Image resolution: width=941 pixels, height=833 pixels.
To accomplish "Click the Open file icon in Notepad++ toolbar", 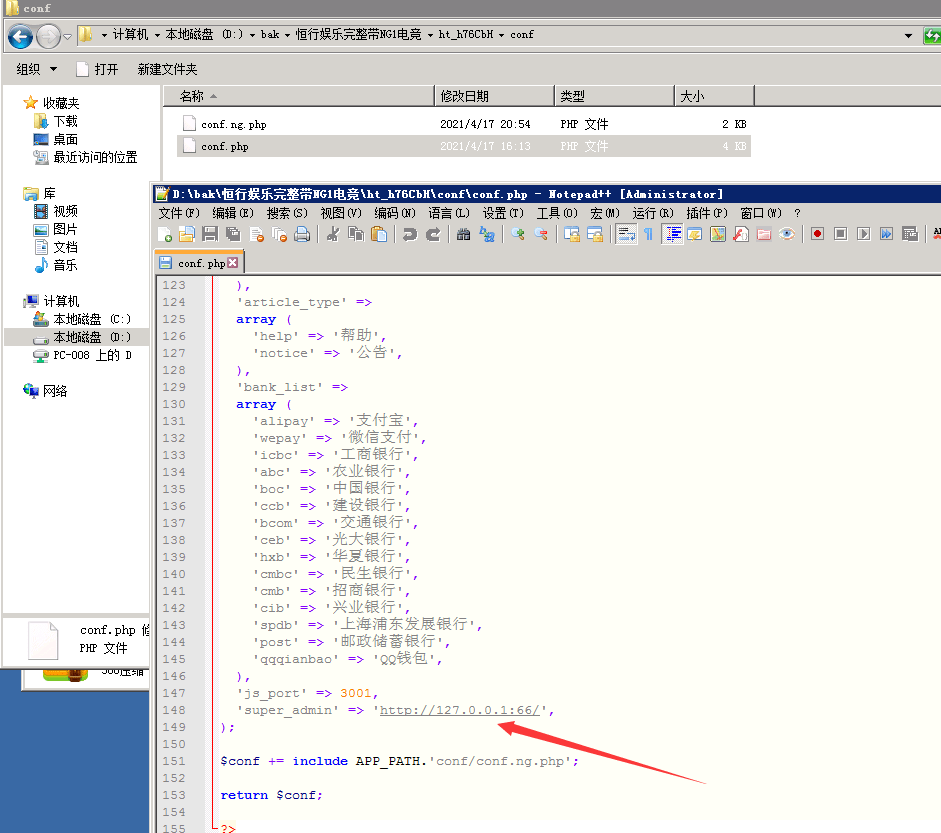I will point(187,234).
